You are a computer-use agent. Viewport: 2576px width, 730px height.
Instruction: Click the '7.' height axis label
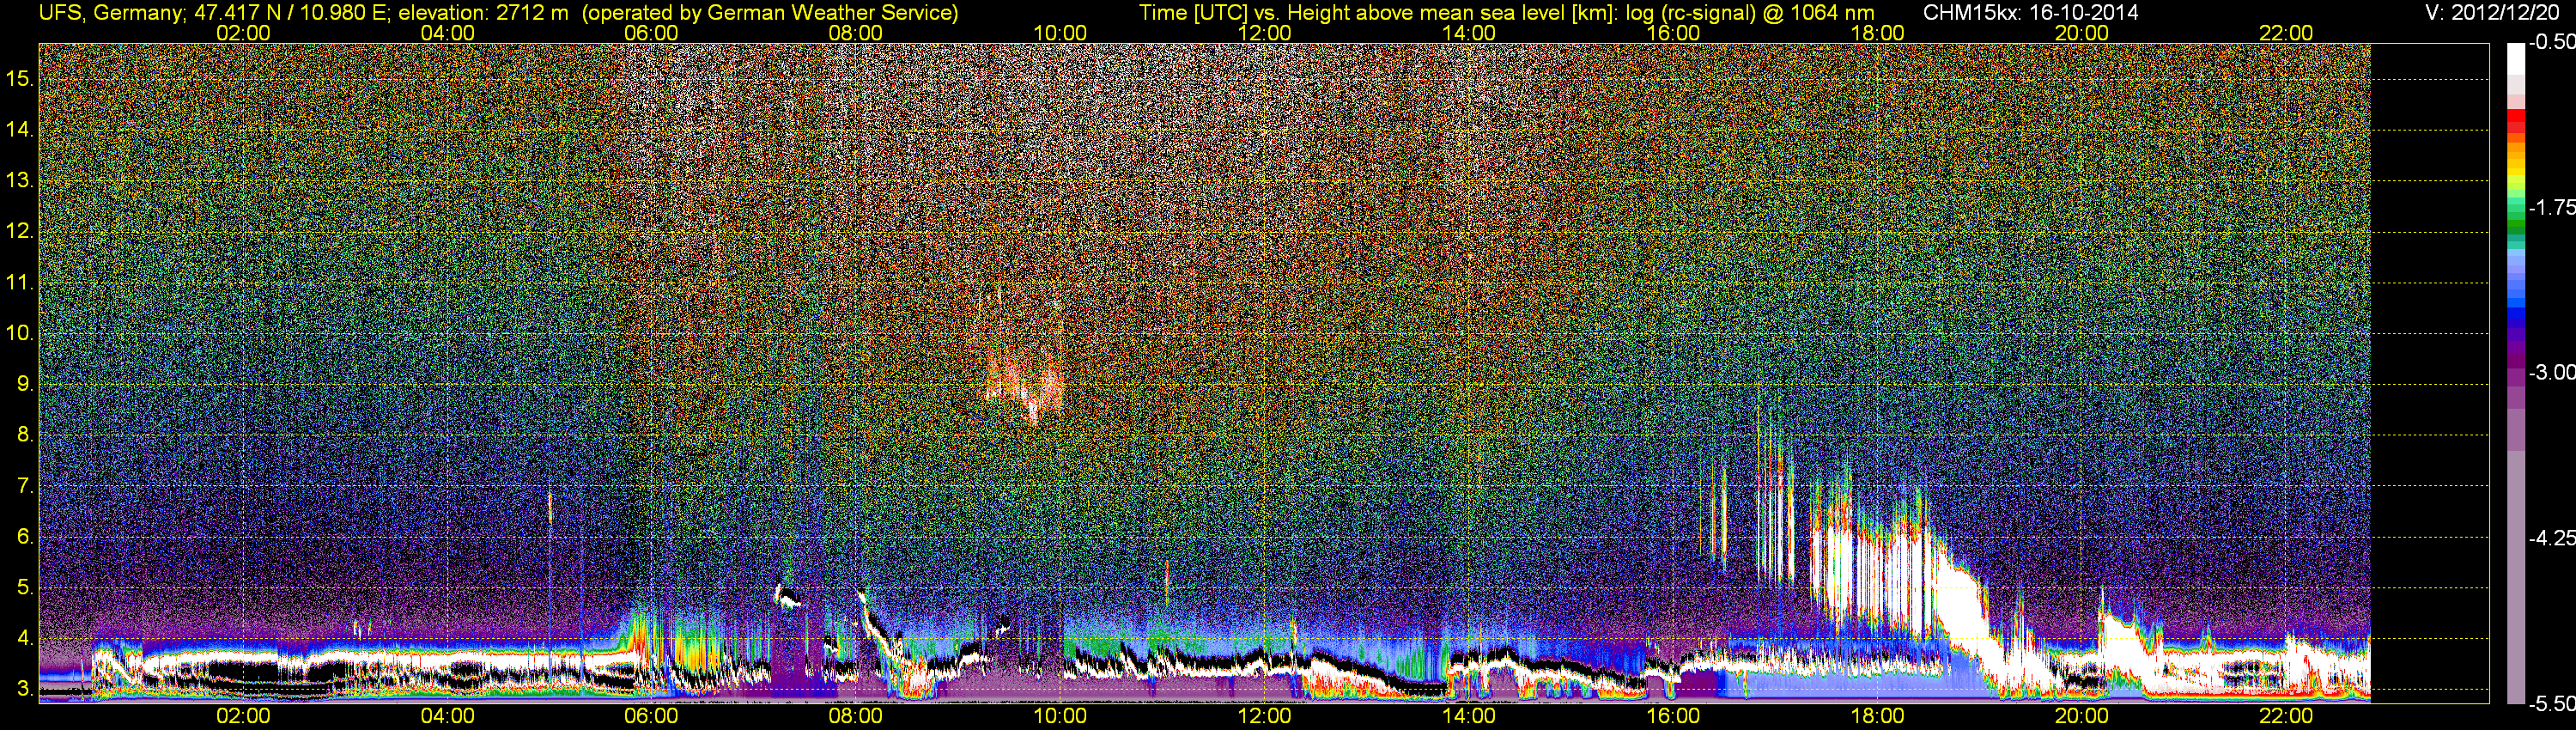pyautogui.click(x=25, y=486)
